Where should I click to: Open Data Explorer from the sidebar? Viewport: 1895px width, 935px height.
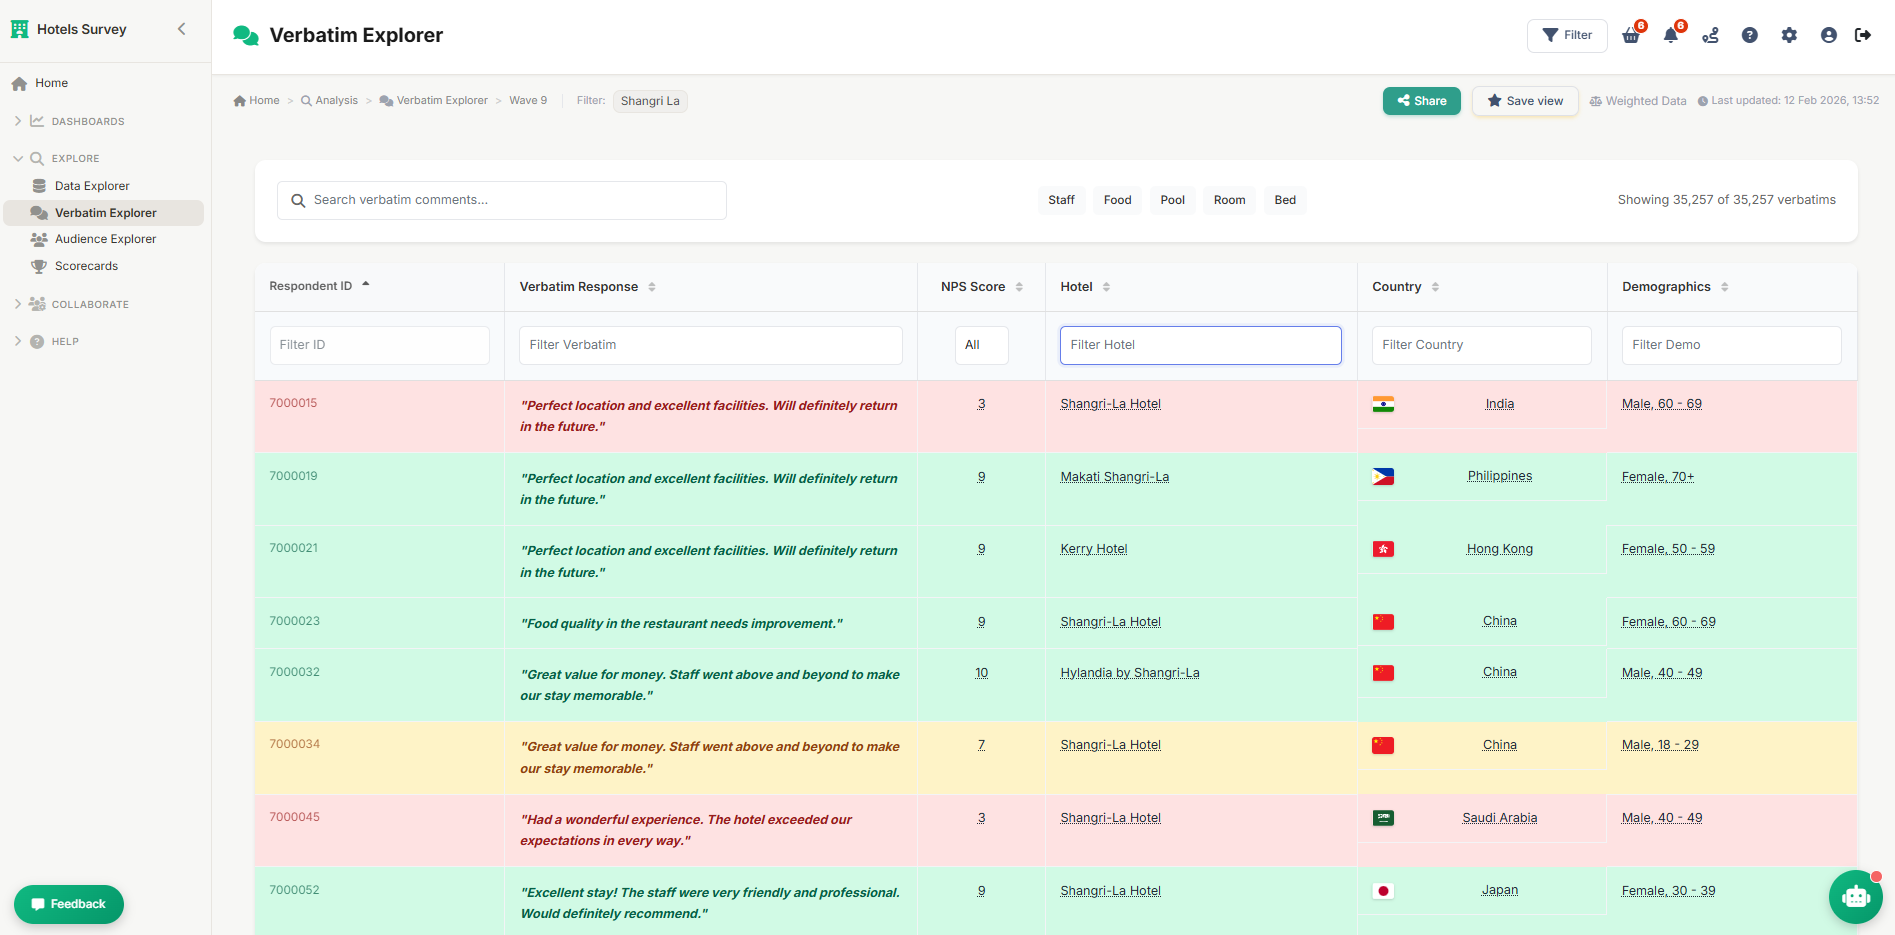point(92,185)
